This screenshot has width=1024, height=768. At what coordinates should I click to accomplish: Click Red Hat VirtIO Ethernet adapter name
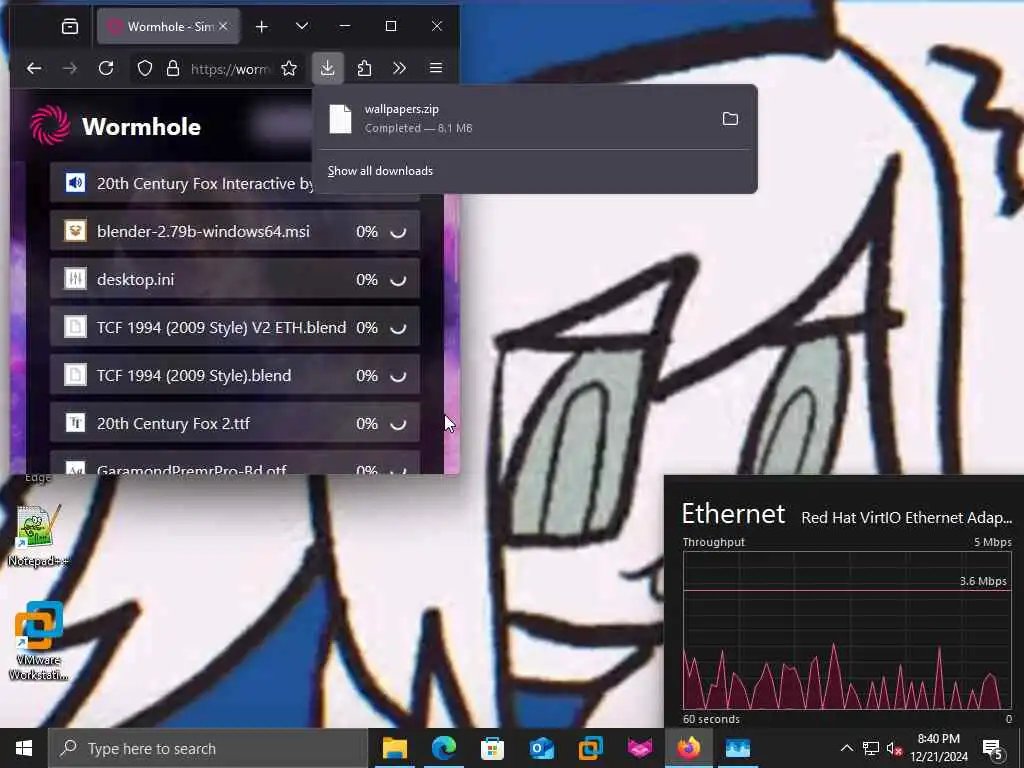pos(906,517)
